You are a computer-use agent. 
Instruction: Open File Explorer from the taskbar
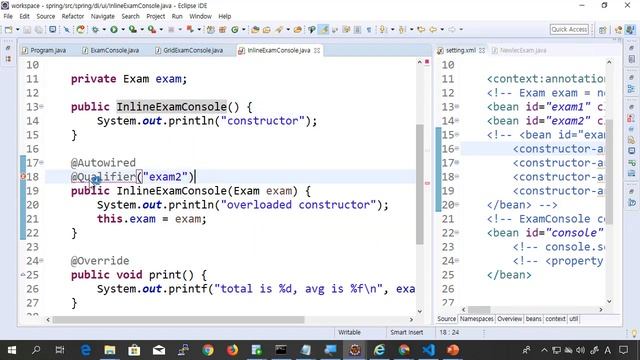tap(110, 350)
